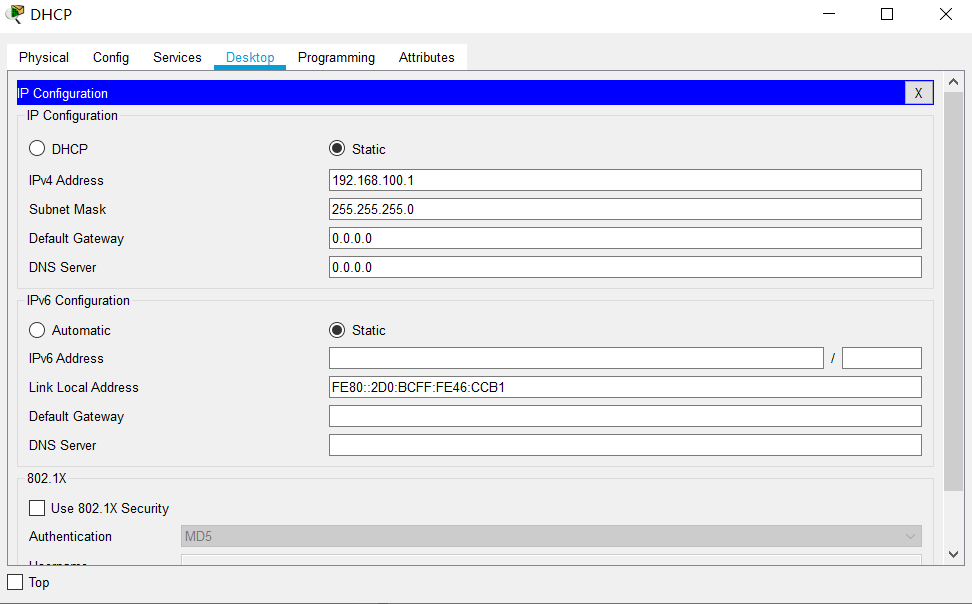Open the Programming tab
The image size is (972, 604).
click(x=336, y=57)
